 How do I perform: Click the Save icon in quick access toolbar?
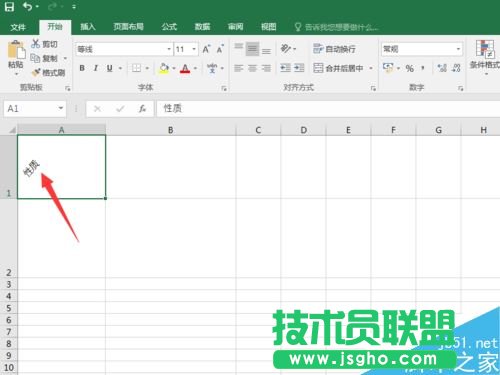(x=9, y=7)
